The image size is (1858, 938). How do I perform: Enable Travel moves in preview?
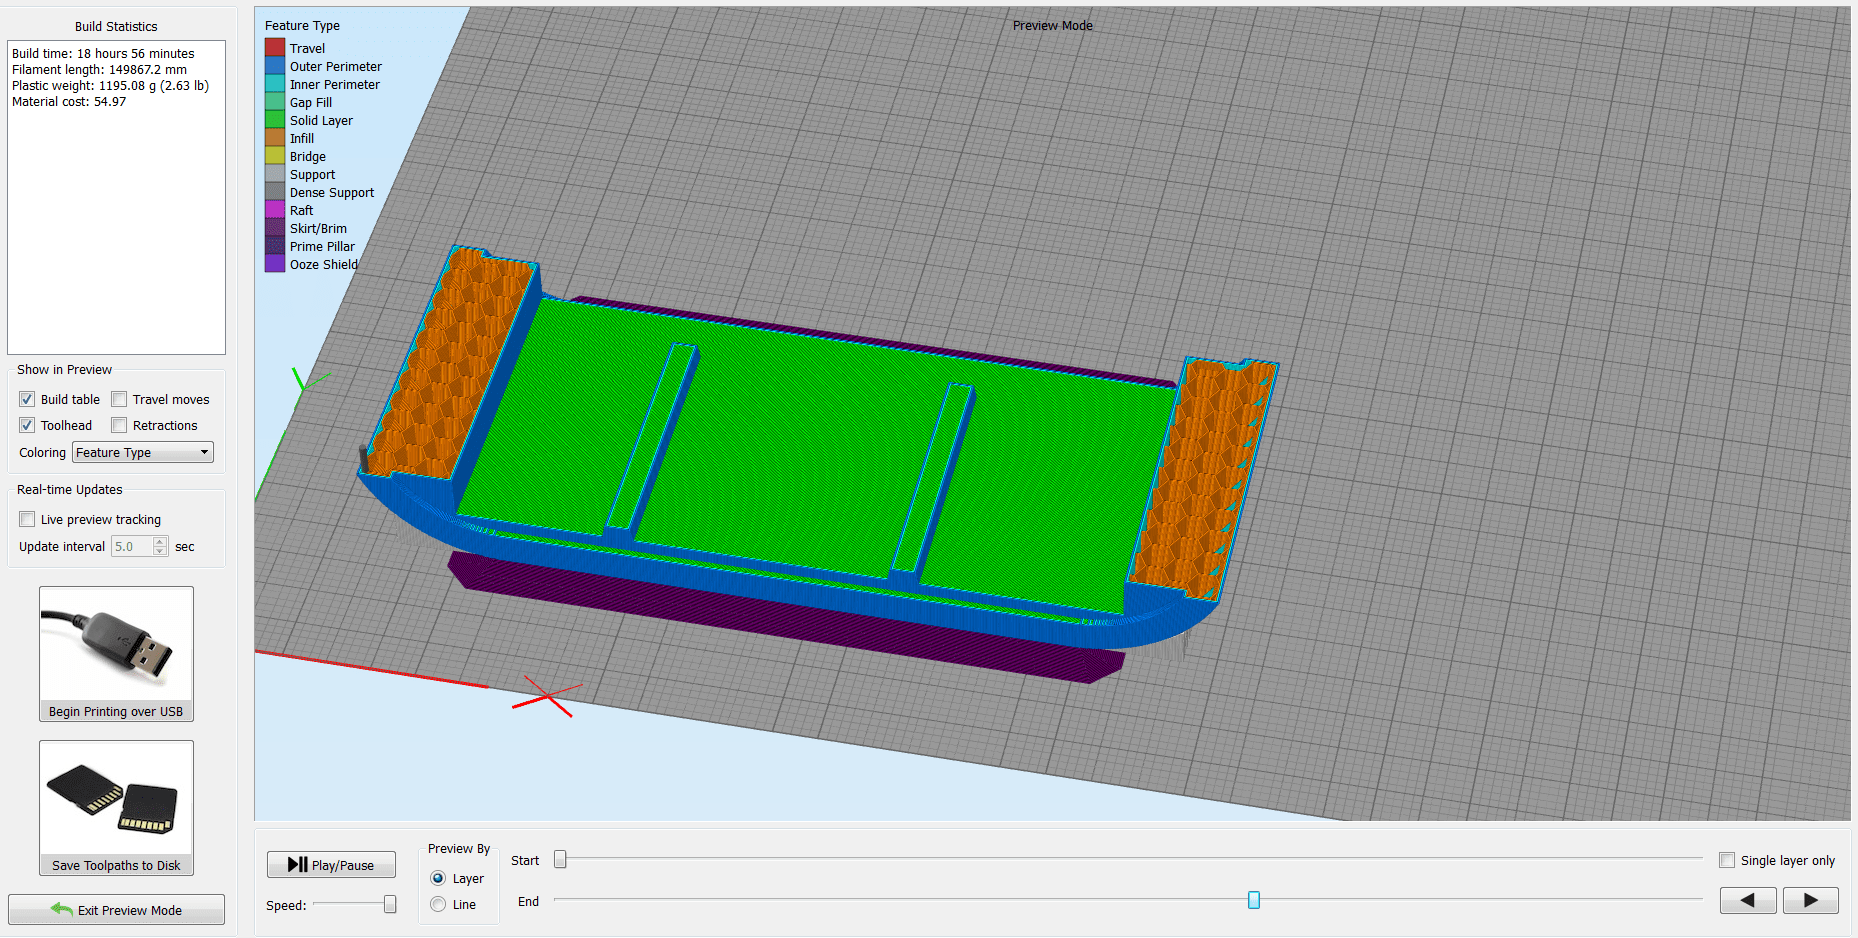(x=119, y=399)
